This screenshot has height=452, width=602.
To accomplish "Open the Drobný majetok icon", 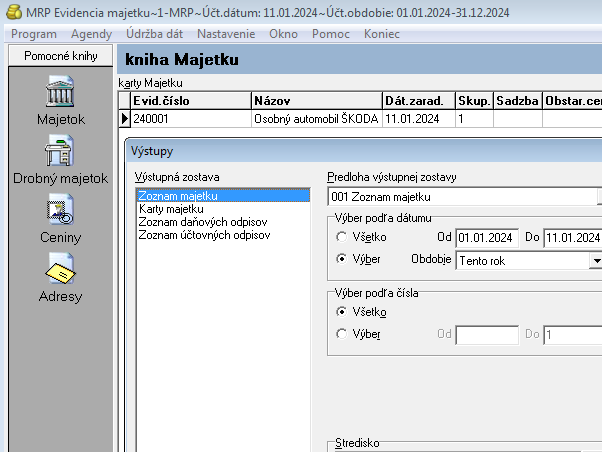I will (60, 151).
